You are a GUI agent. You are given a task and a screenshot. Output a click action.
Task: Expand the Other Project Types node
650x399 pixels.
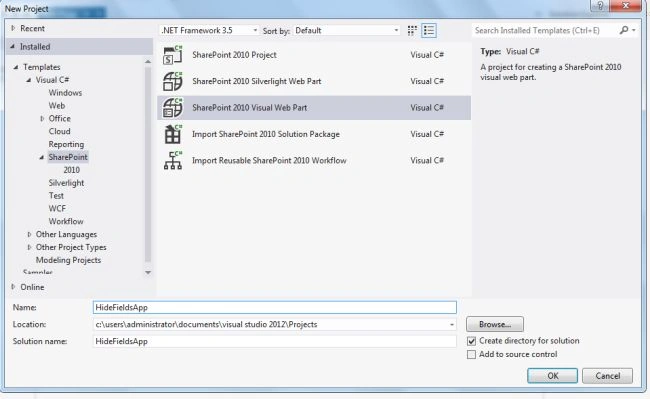click(29, 247)
